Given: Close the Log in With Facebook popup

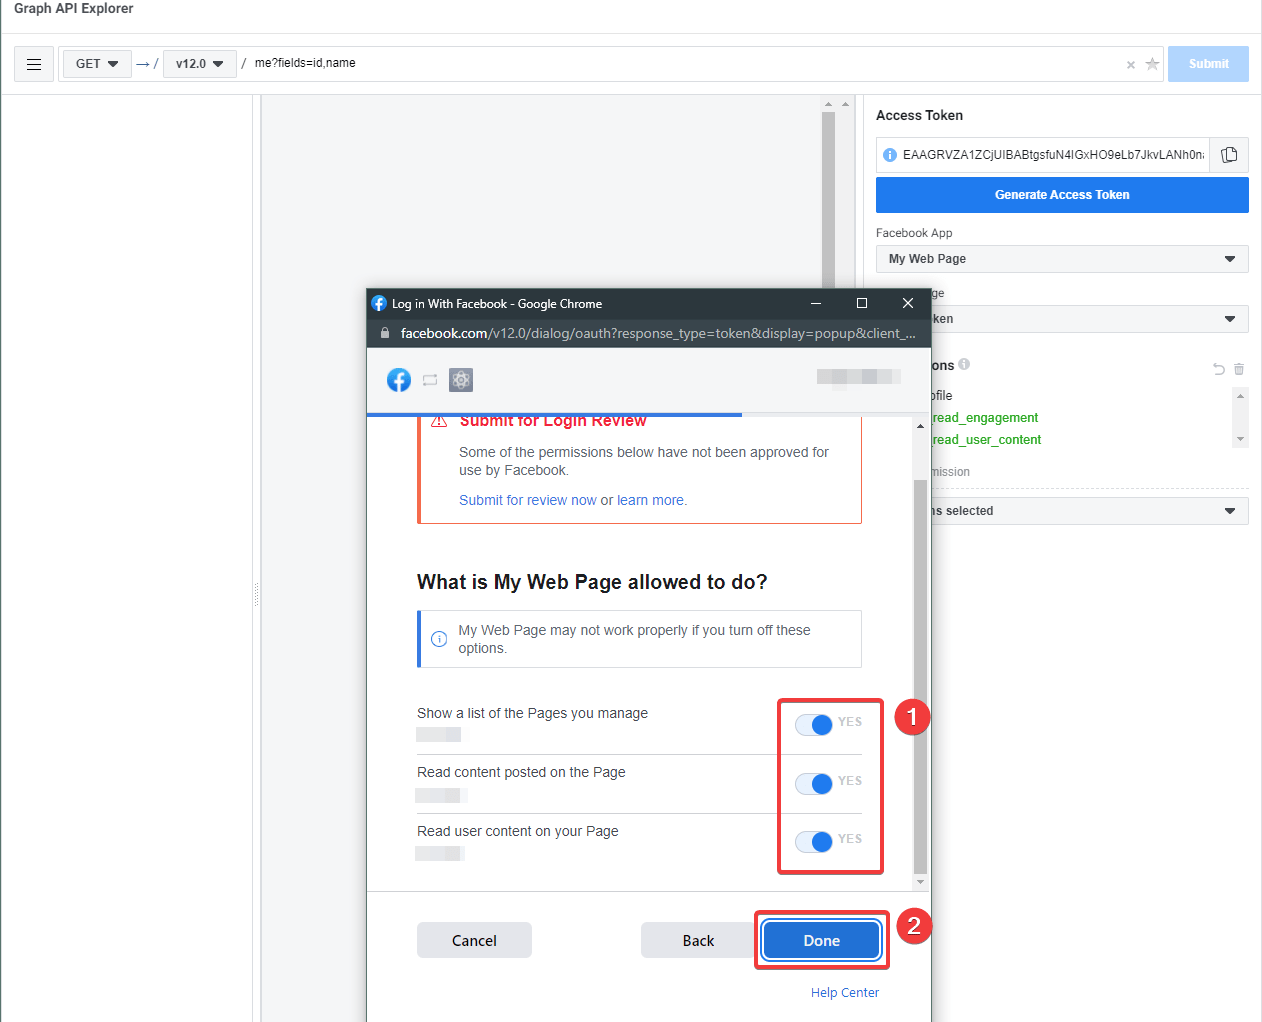Looking at the screenshot, I should (x=908, y=303).
